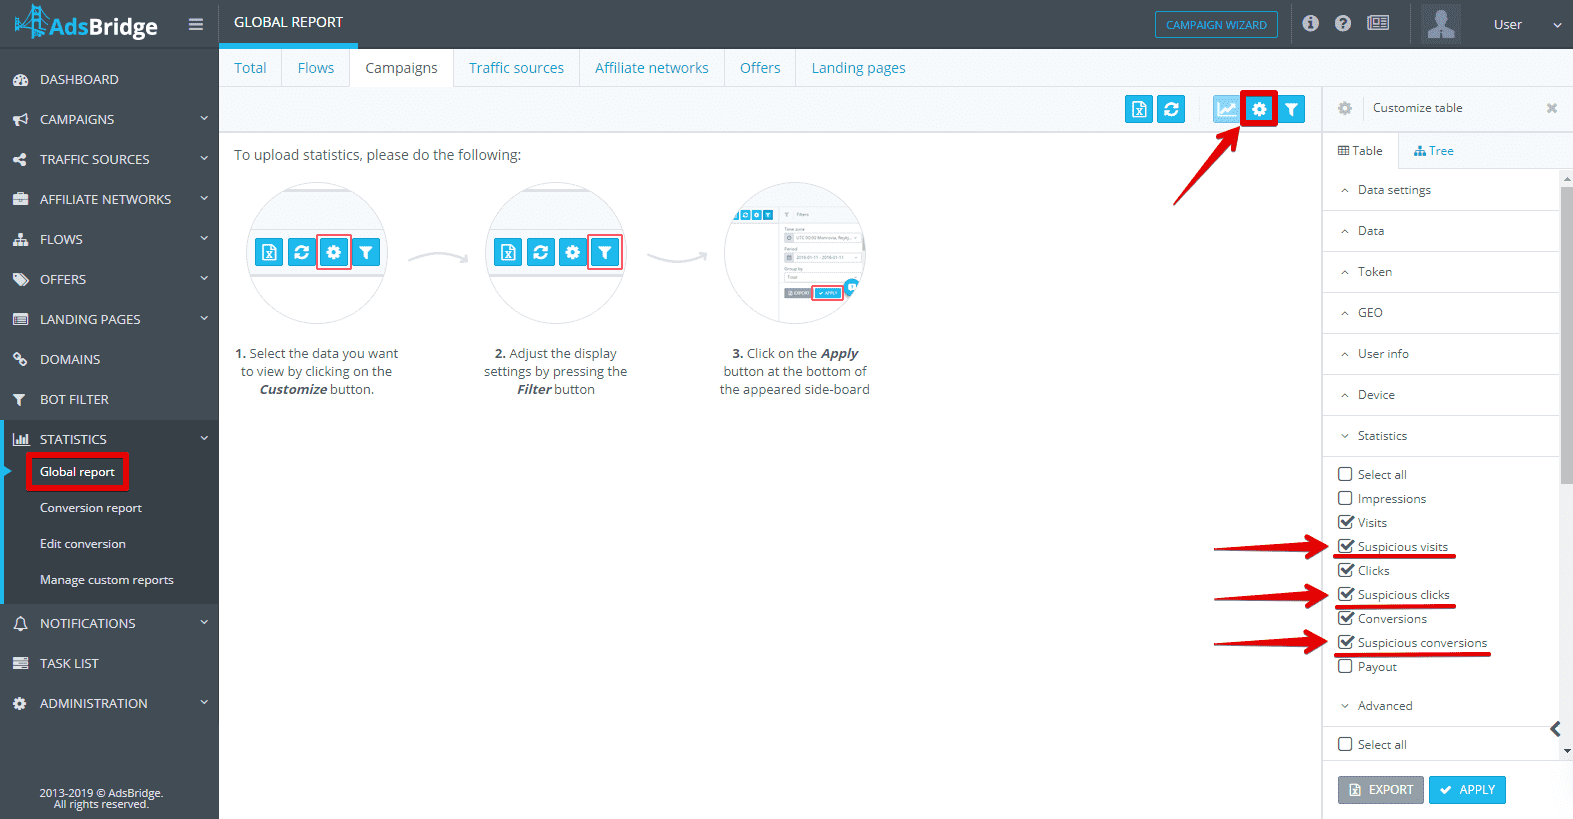The image size is (1573, 819).
Task: Expand the GEO section
Action: [1440, 313]
